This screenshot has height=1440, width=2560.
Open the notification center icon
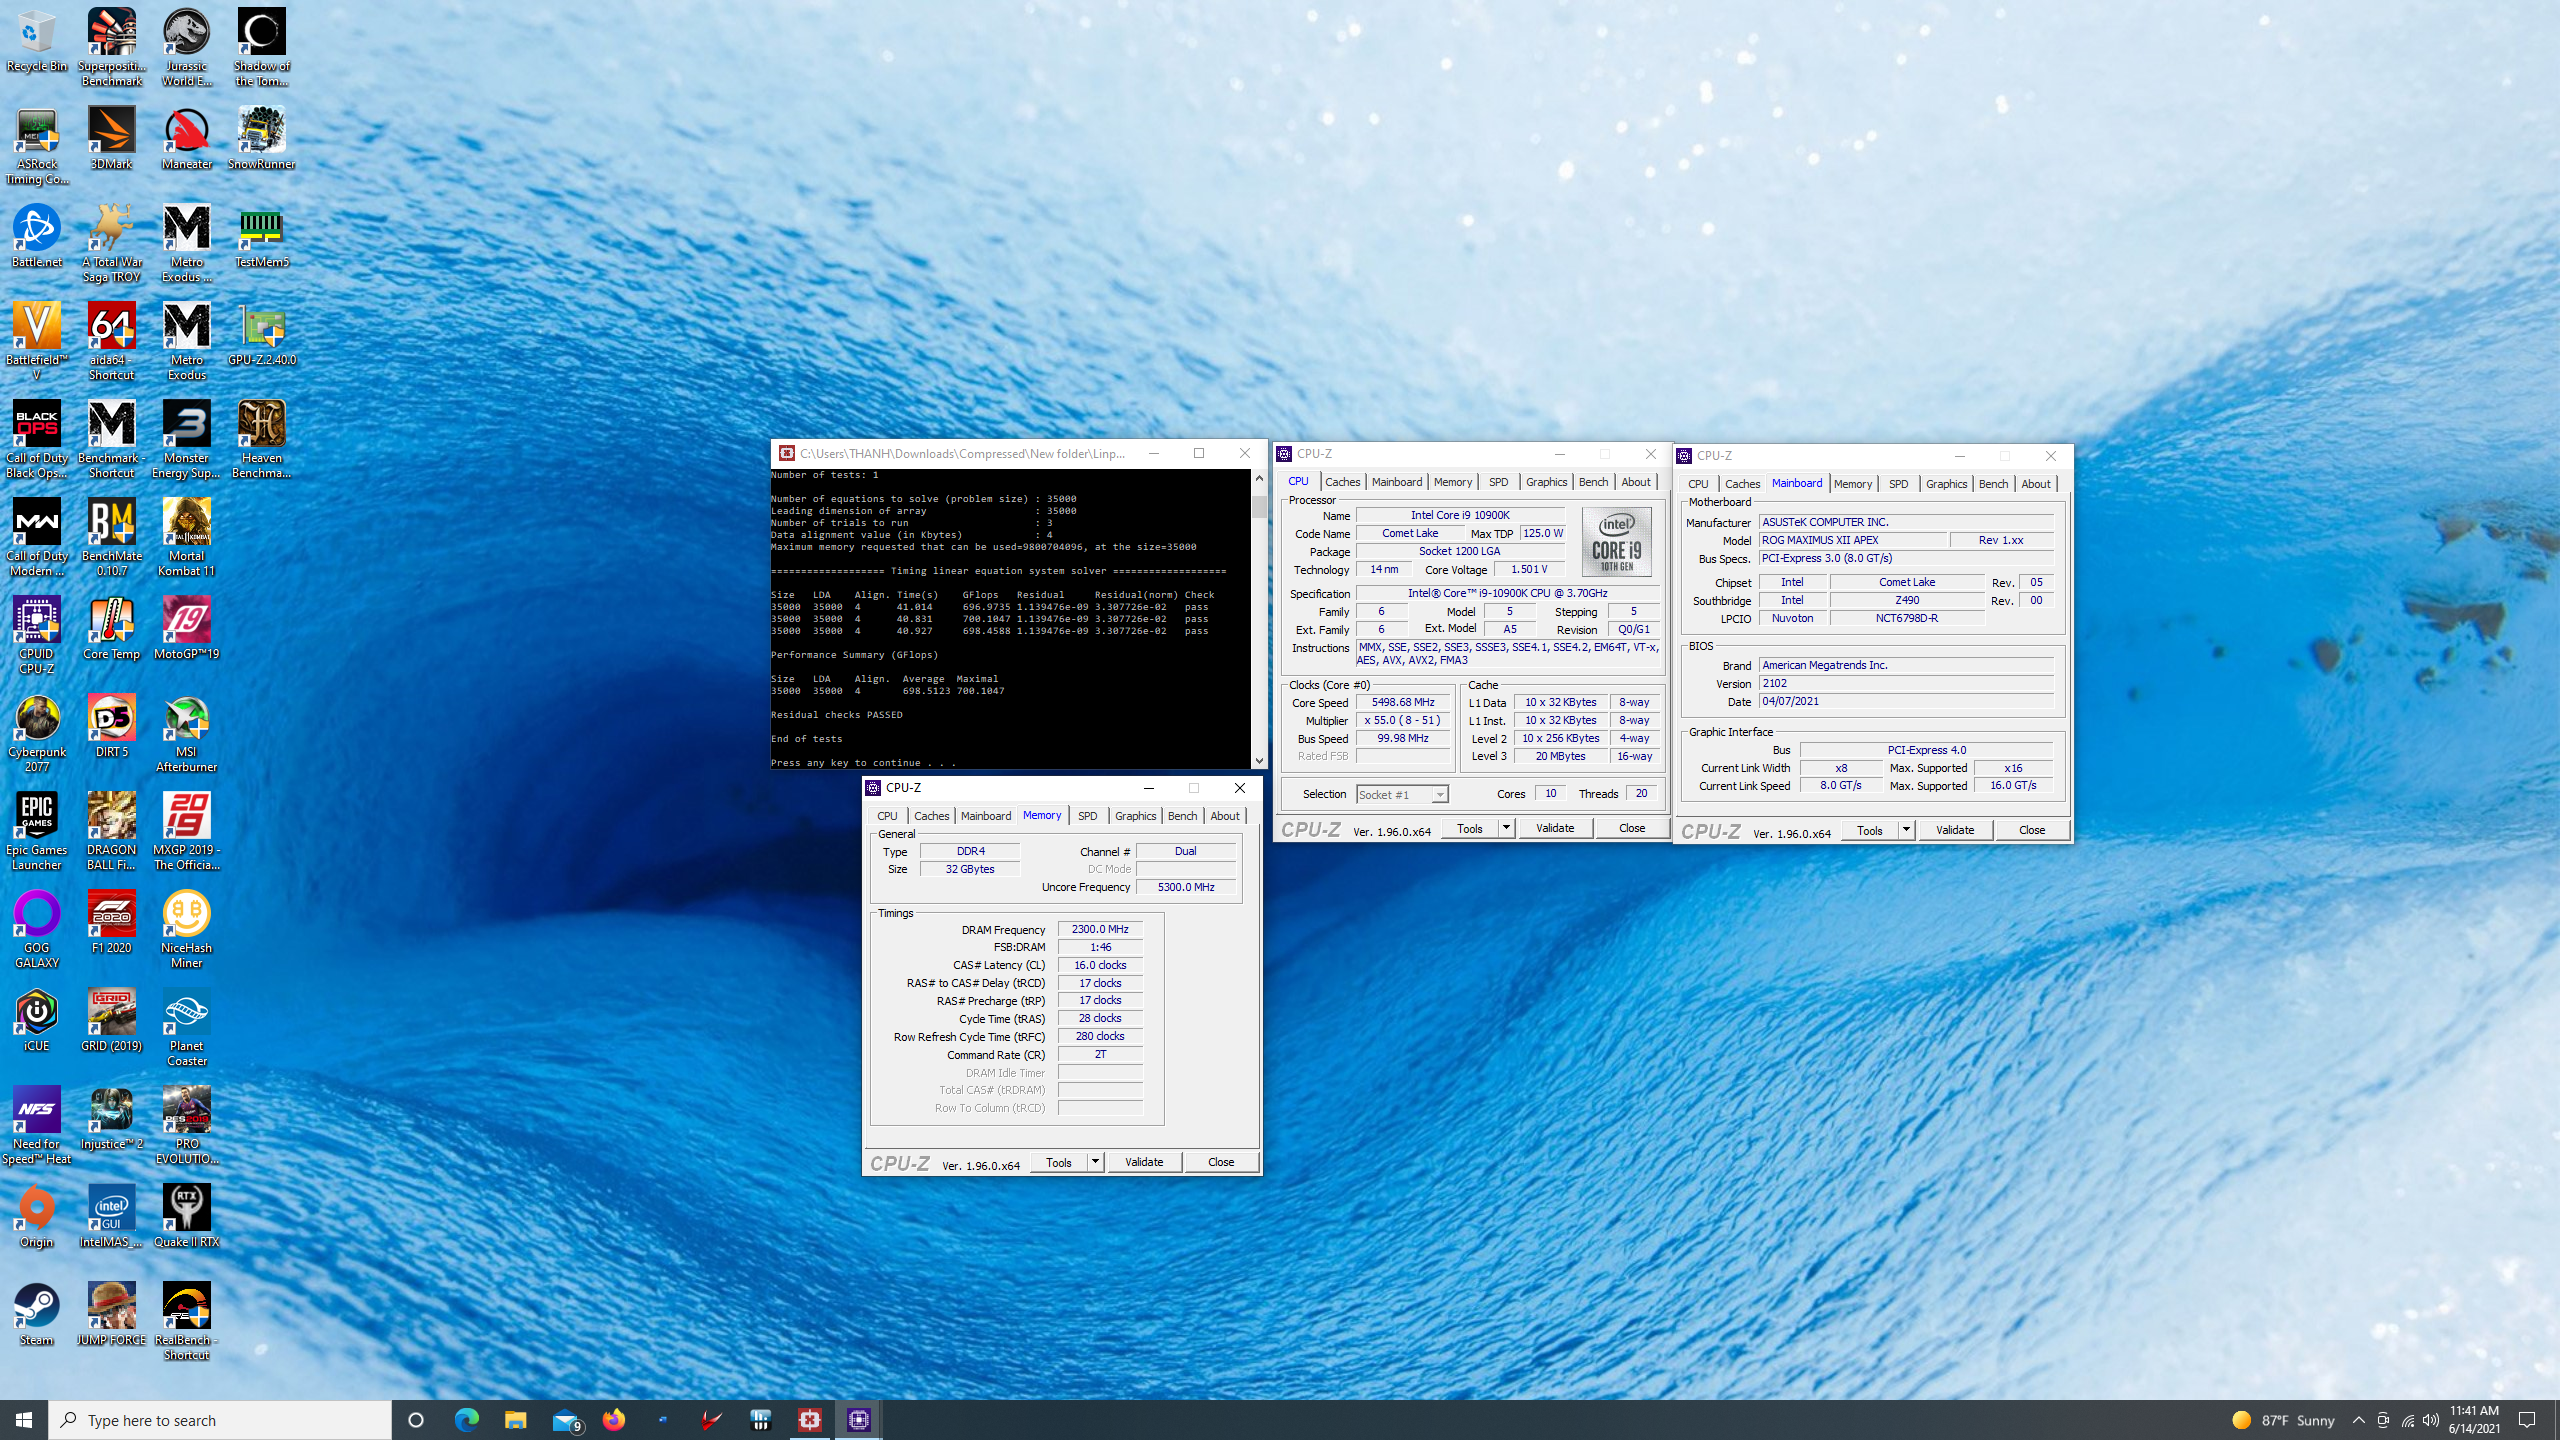pos(2527,1420)
